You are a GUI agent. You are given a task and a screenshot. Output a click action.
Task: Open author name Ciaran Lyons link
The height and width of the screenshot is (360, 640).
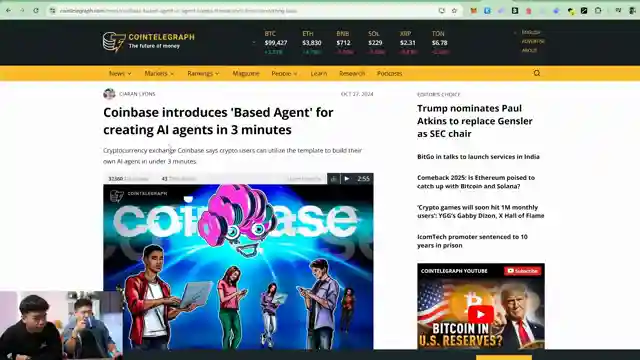[137, 94]
